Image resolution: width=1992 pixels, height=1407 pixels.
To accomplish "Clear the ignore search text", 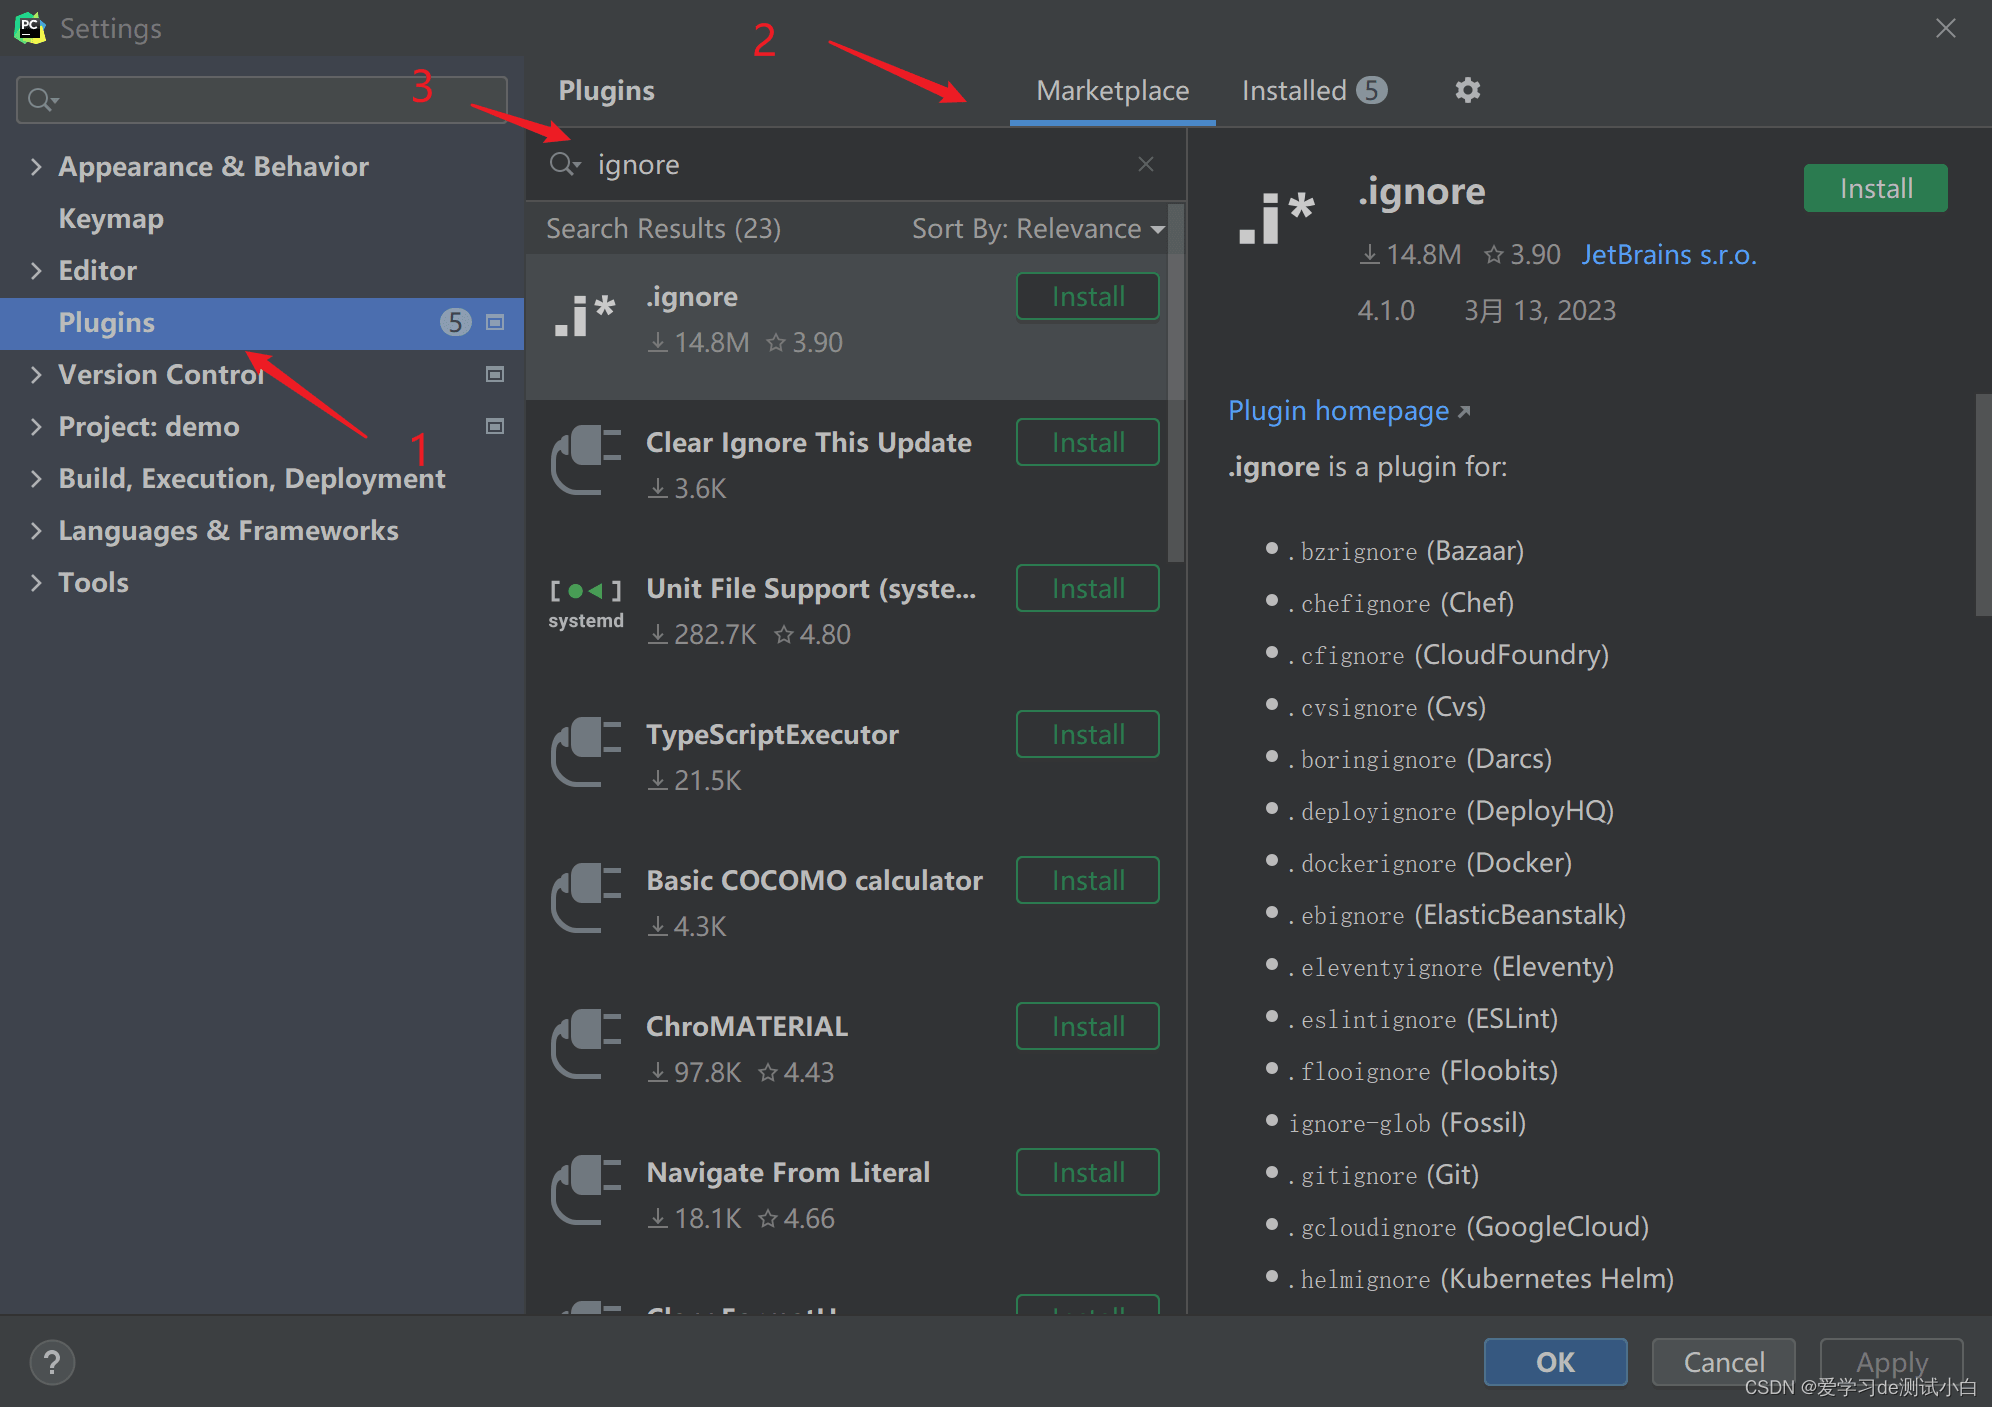I will 1146,164.
